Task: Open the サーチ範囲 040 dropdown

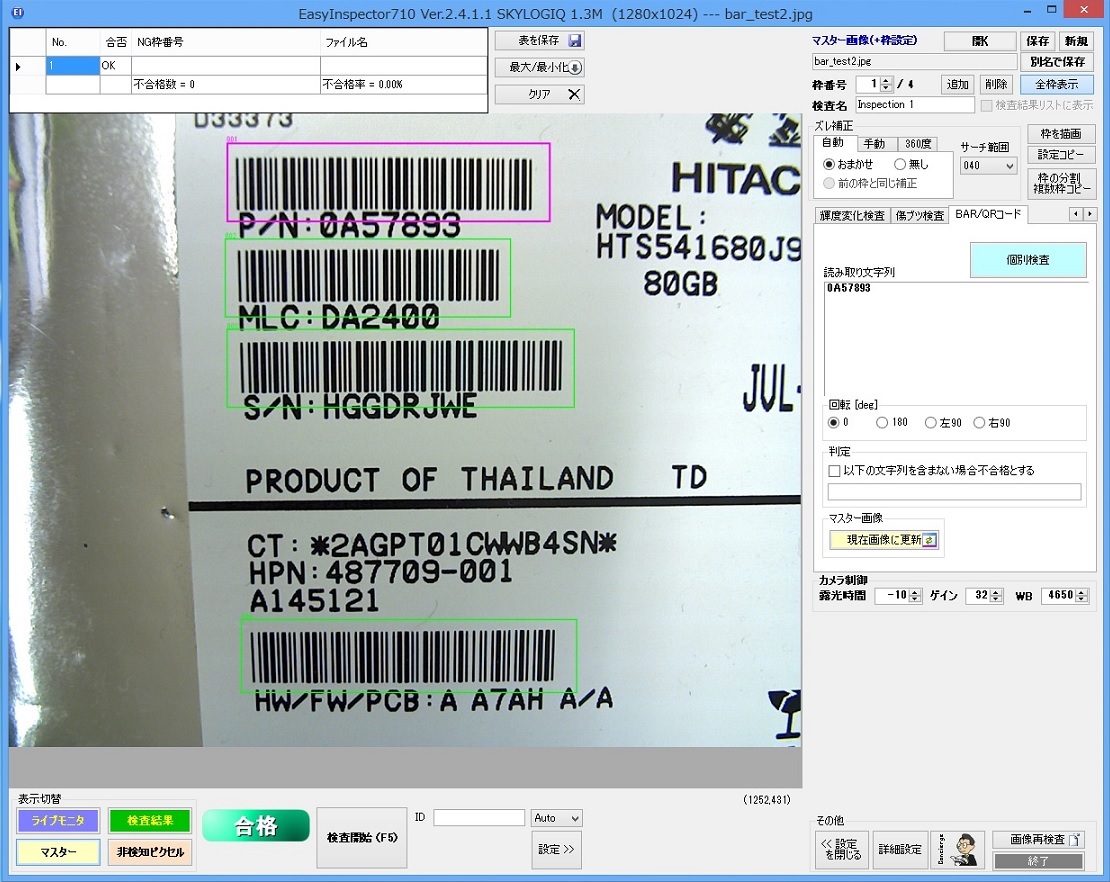Action: [988, 166]
